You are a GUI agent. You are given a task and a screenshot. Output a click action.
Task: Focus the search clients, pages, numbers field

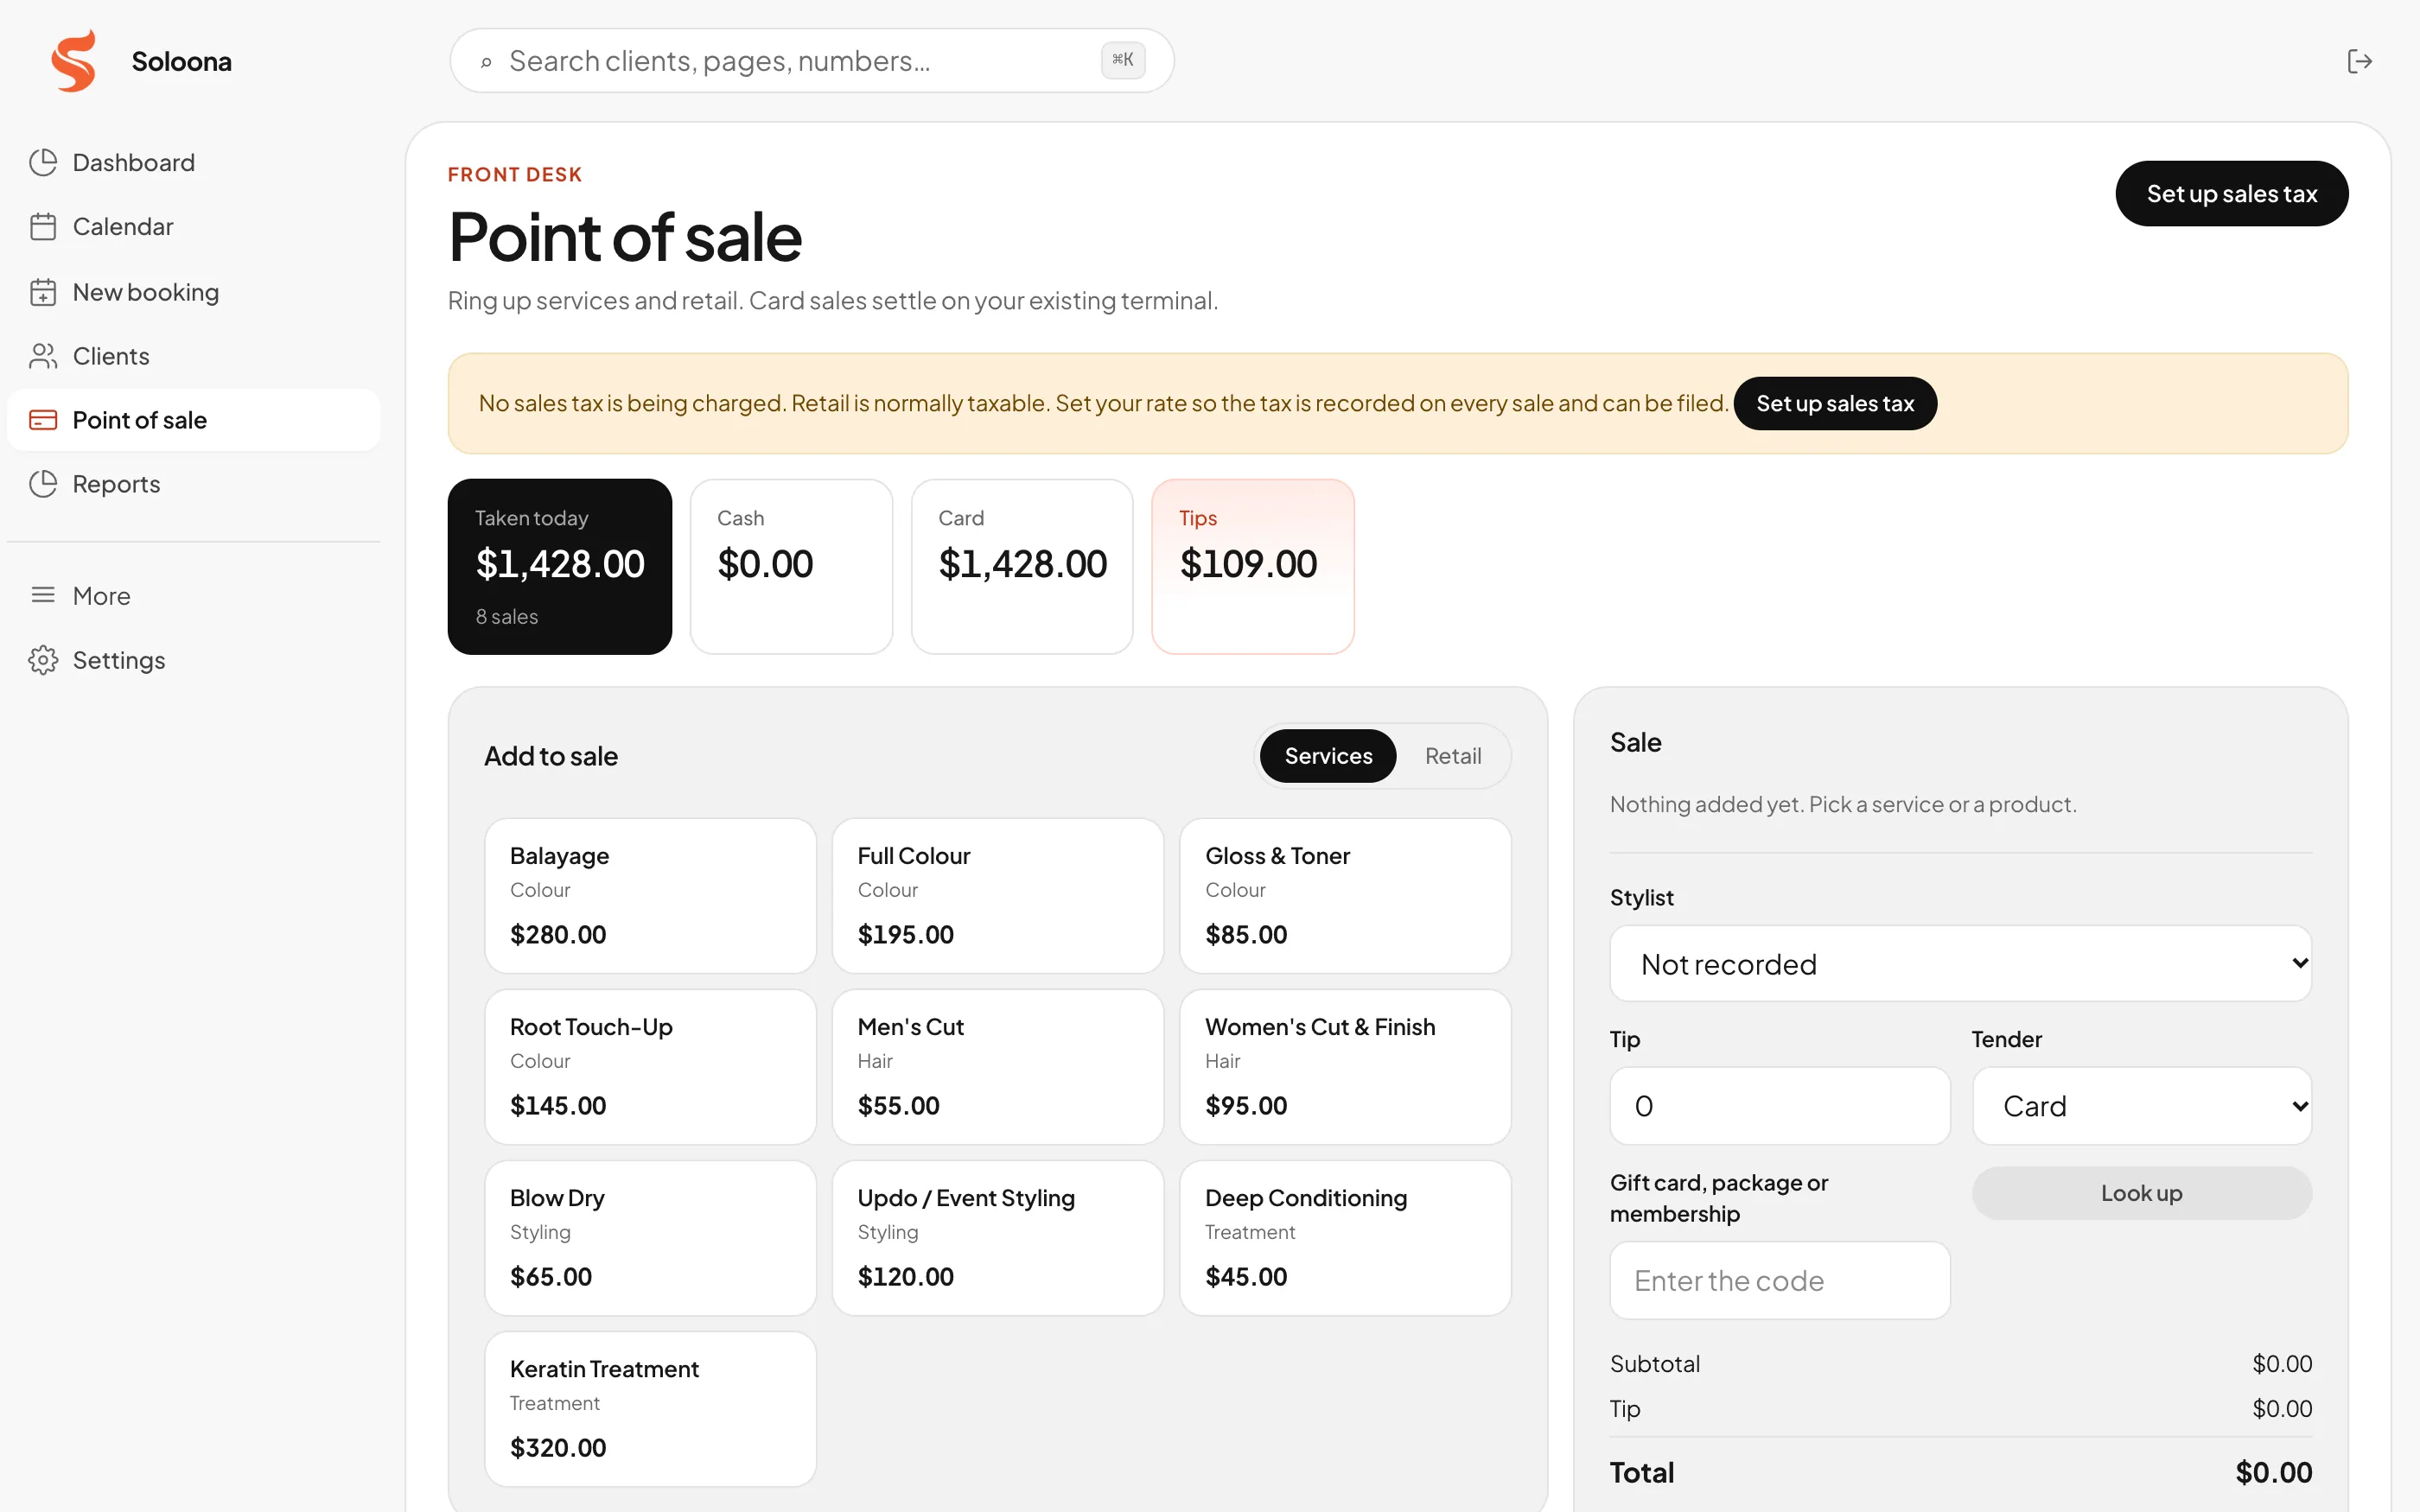pos(811,61)
